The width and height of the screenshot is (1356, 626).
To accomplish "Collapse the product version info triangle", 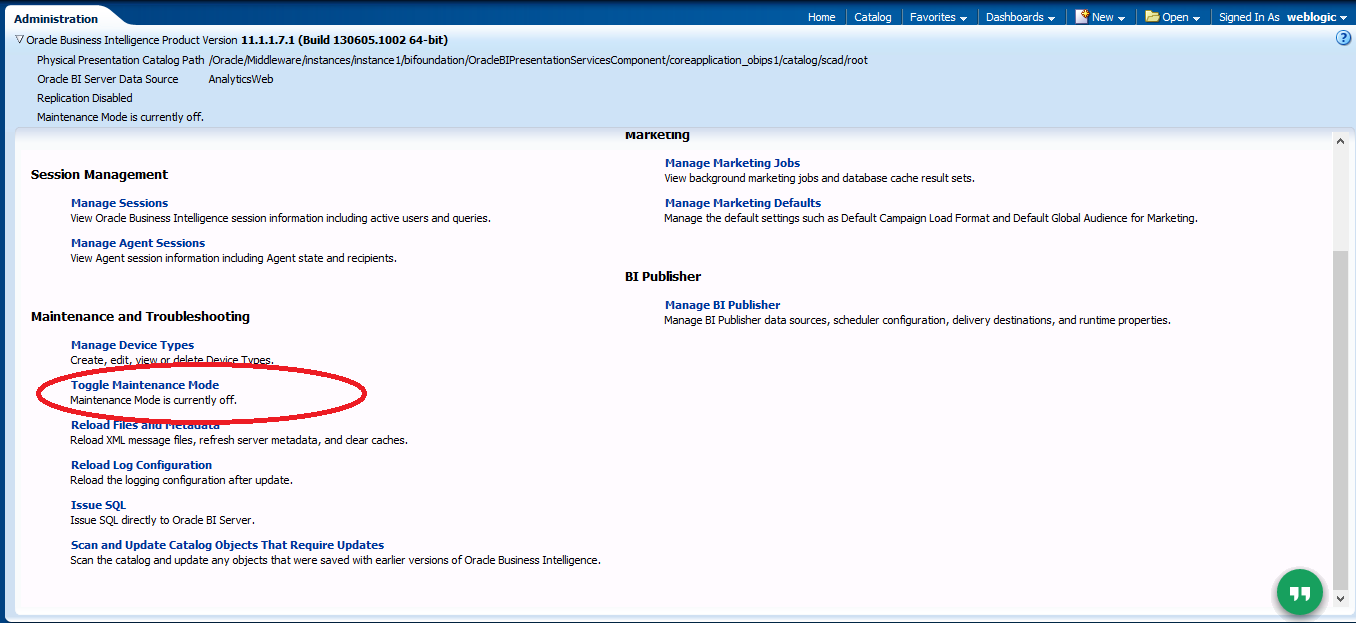I will coord(20,40).
